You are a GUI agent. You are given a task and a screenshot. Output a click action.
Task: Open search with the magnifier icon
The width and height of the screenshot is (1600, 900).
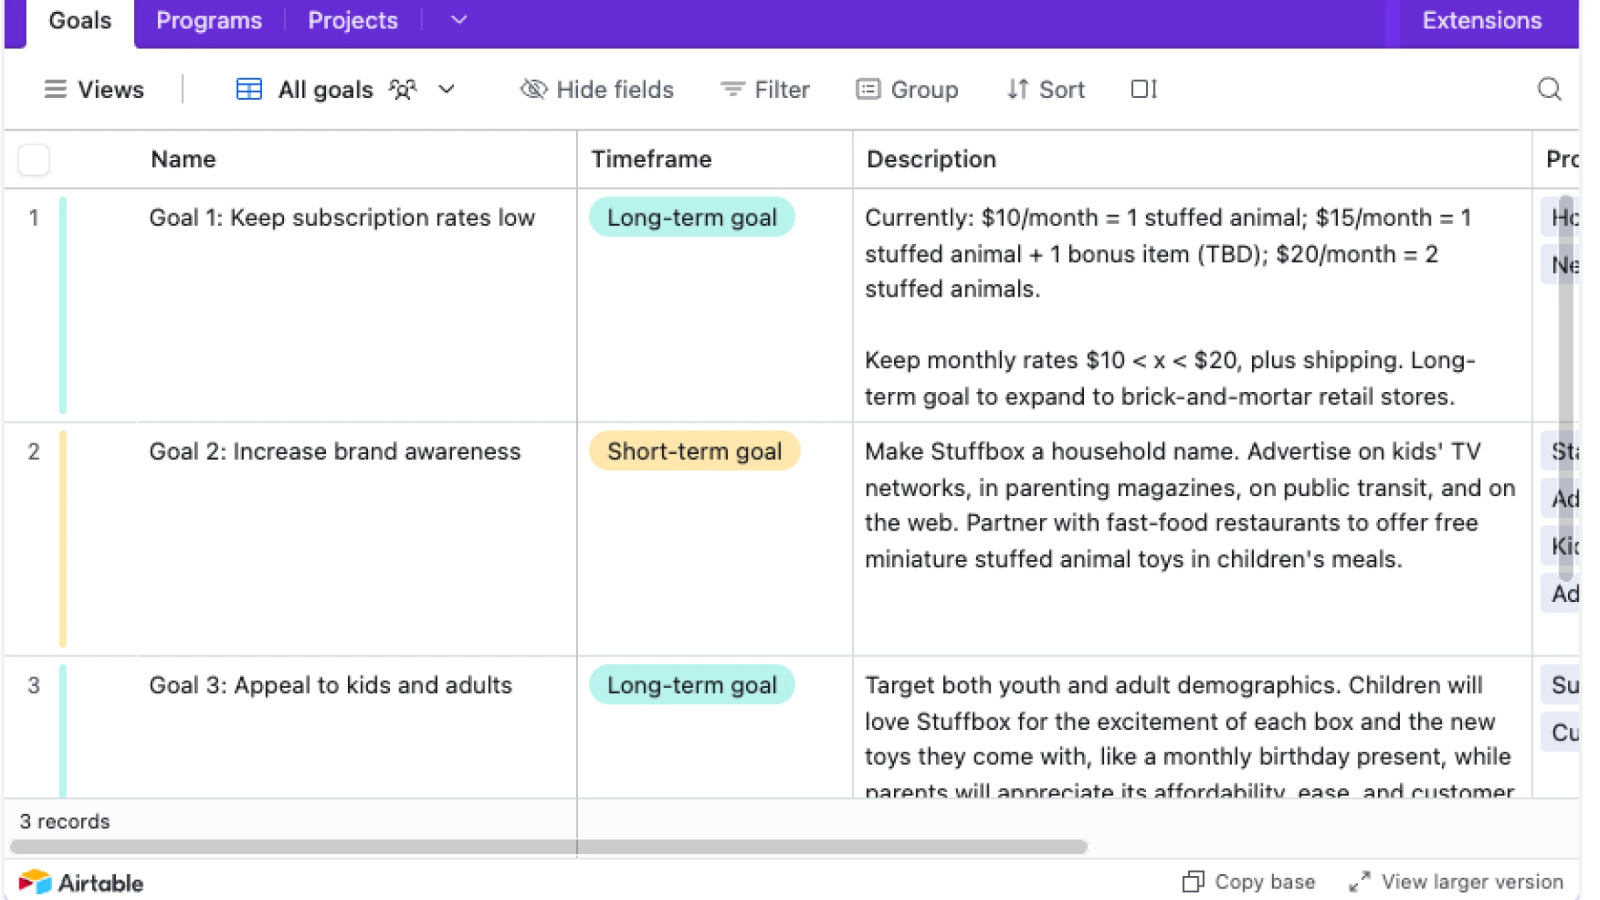(x=1549, y=89)
